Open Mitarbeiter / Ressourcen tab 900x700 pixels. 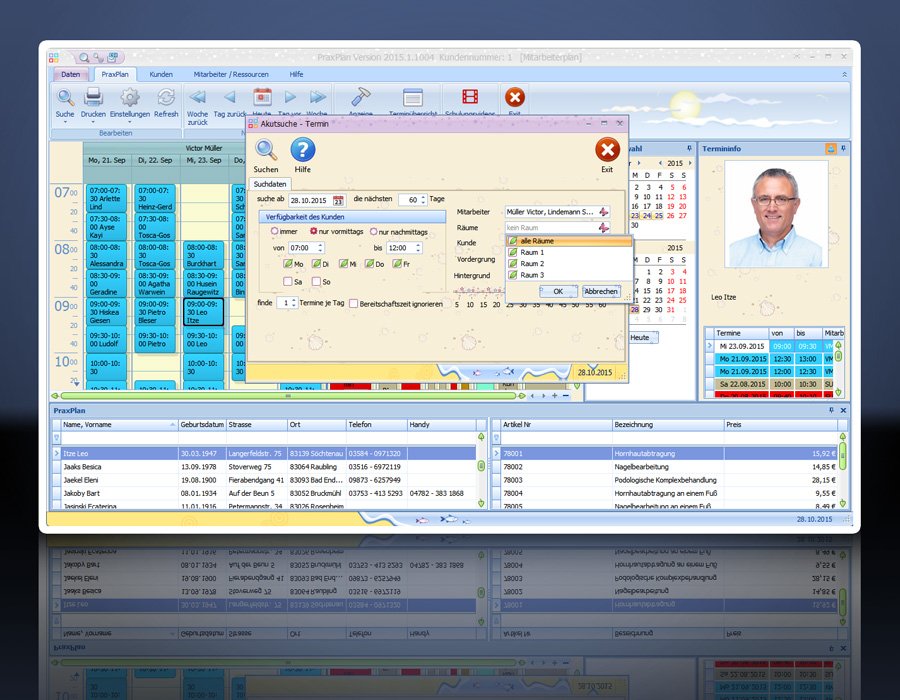231,75
